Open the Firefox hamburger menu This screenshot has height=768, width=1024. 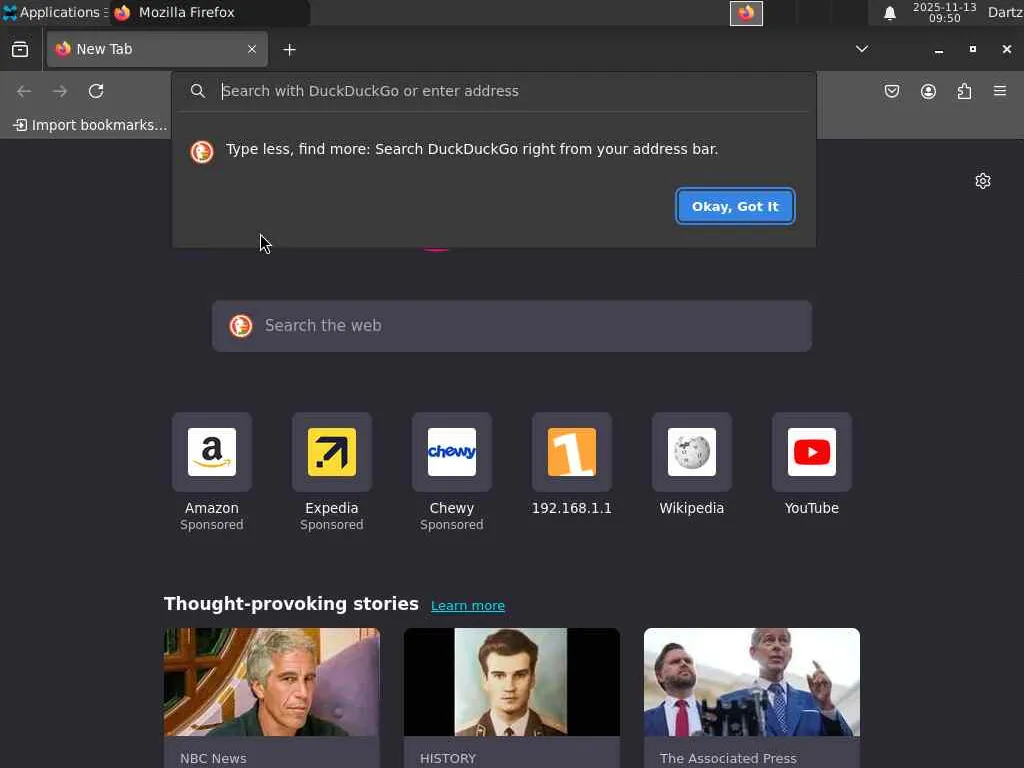pos(1000,91)
